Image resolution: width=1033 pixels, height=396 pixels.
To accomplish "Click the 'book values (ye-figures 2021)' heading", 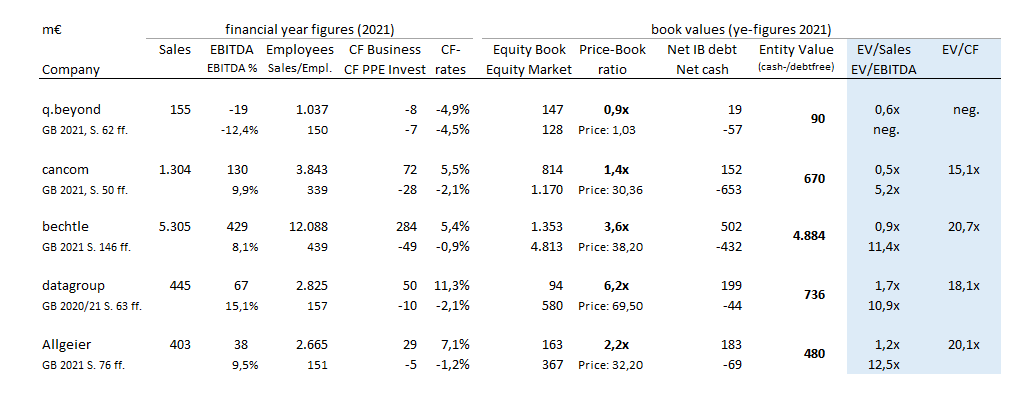I will (741, 30).
